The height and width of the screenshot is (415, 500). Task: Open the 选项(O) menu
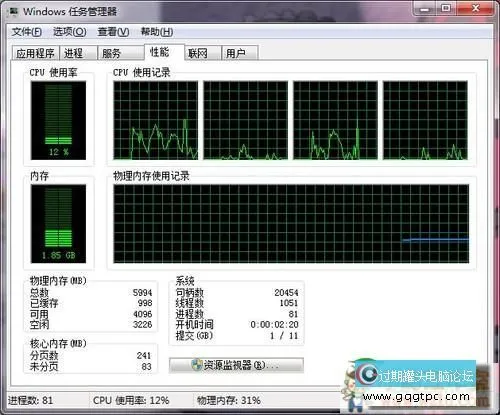[x=70, y=32]
